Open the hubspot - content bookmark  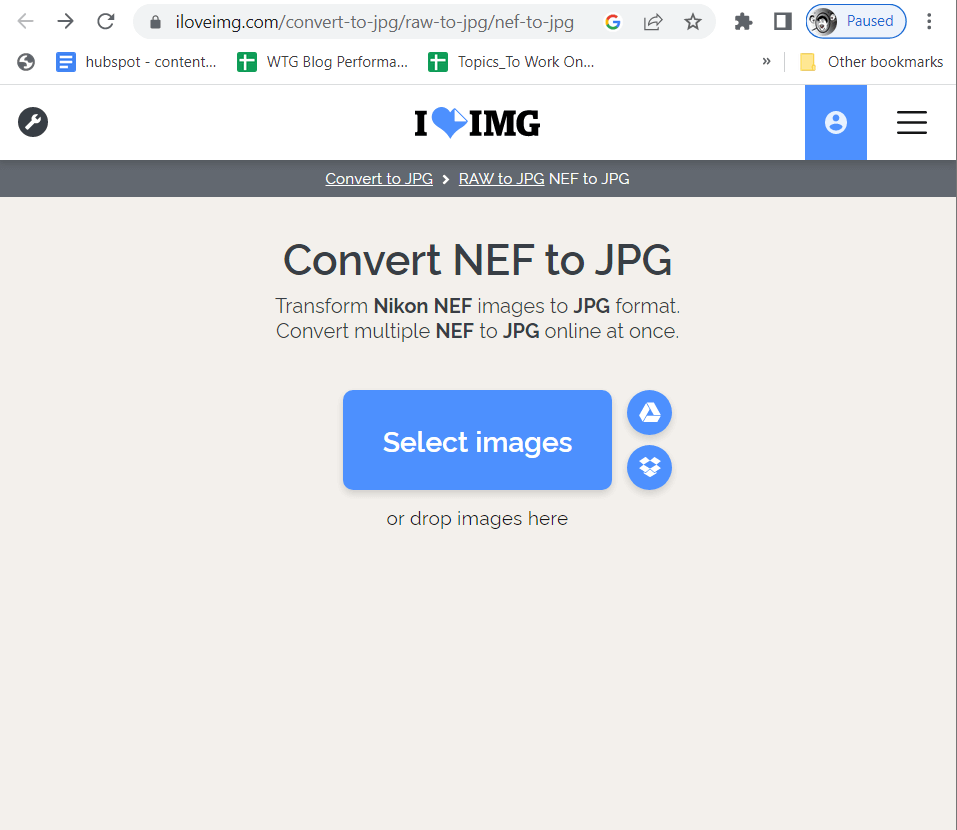click(136, 62)
